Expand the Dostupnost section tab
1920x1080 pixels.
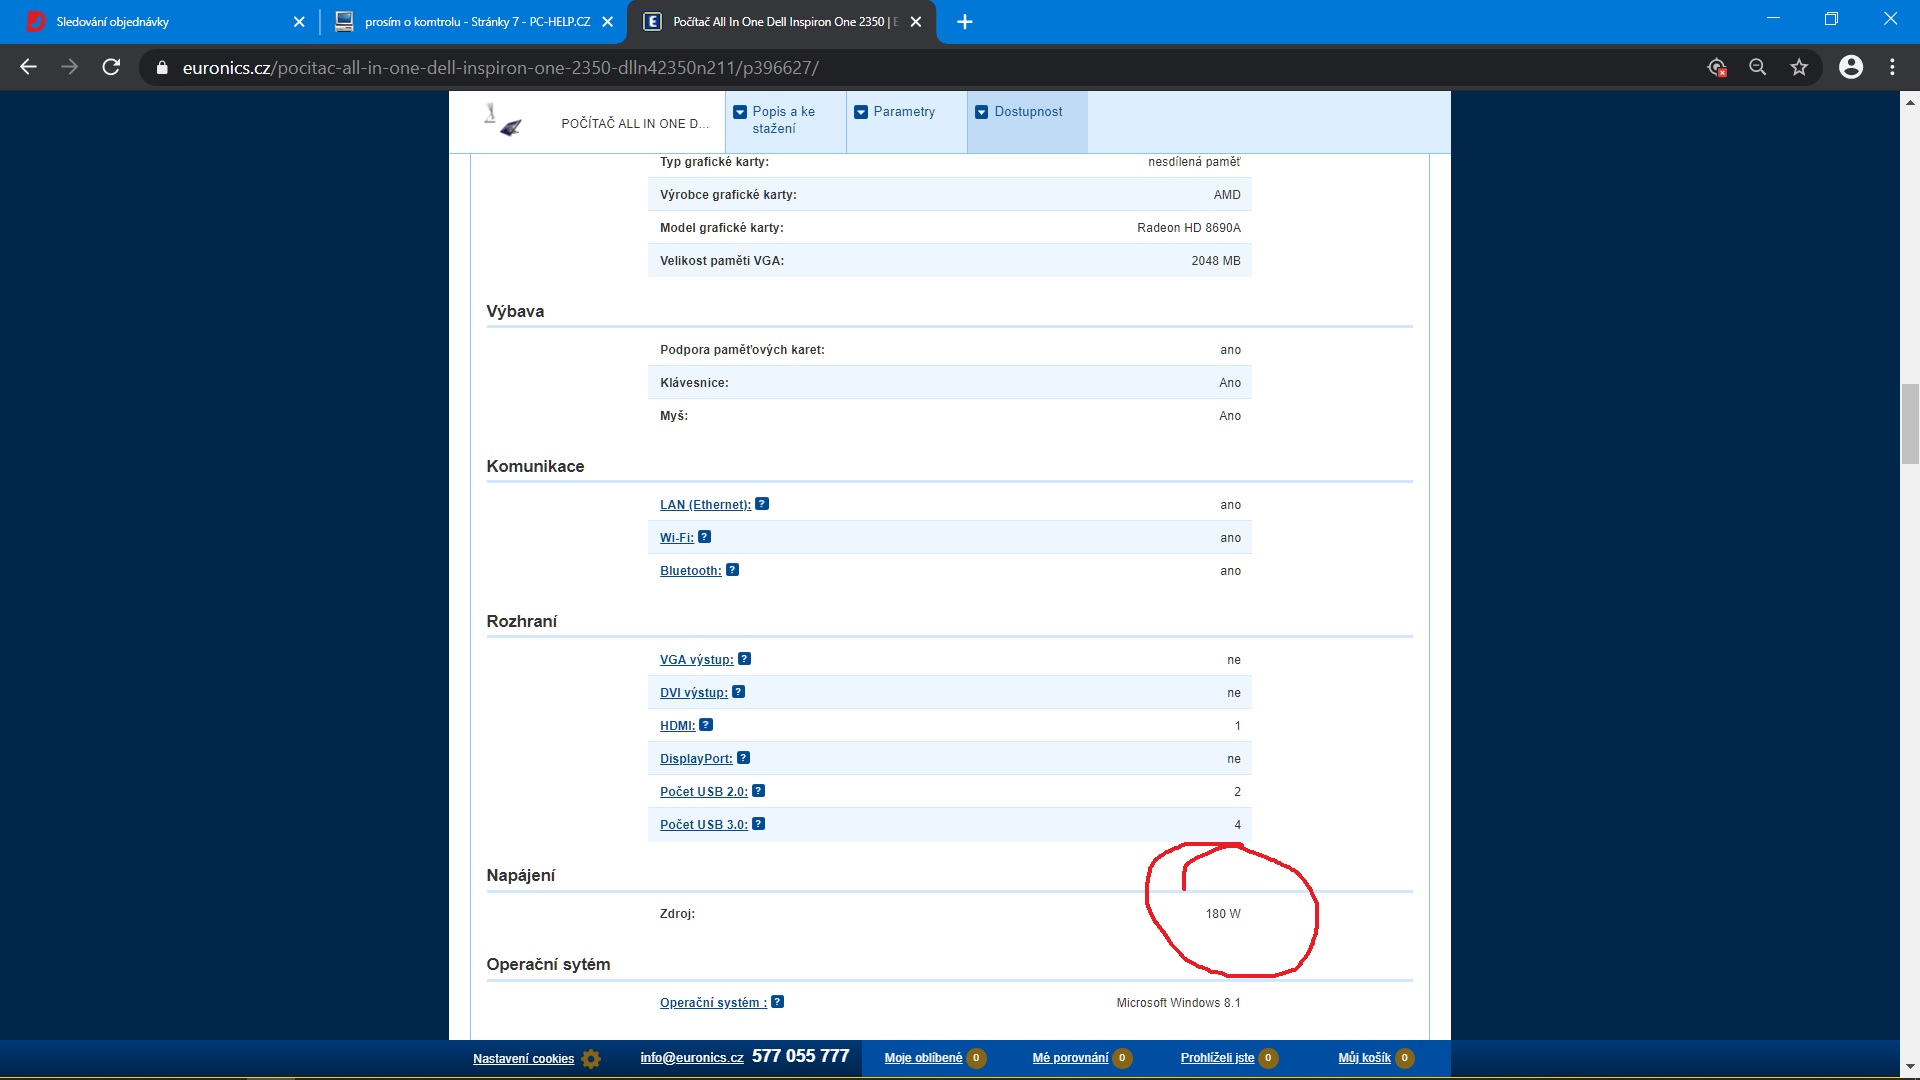coord(1027,112)
